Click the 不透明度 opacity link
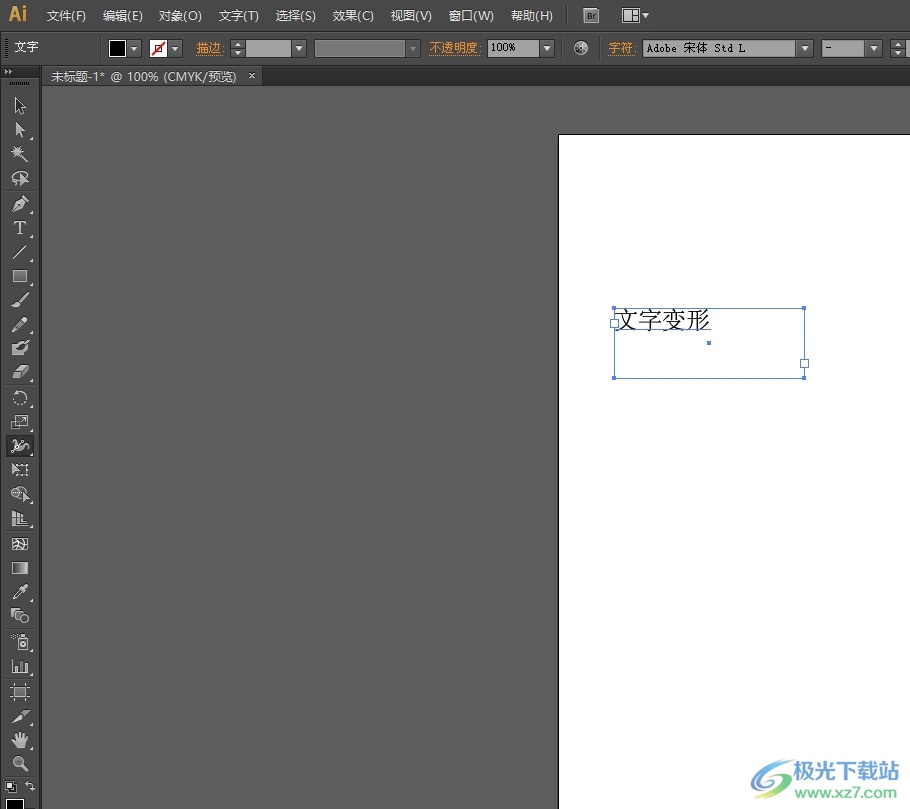Image resolution: width=910 pixels, height=809 pixels. (455, 48)
